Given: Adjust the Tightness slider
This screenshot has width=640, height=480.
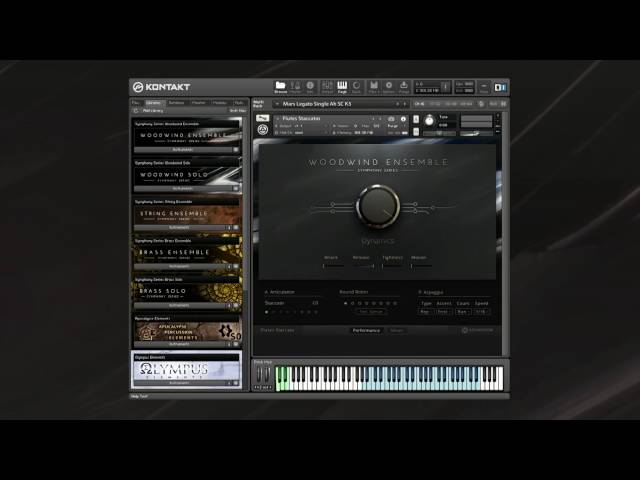Looking at the screenshot, I should (x=392, y=266).
